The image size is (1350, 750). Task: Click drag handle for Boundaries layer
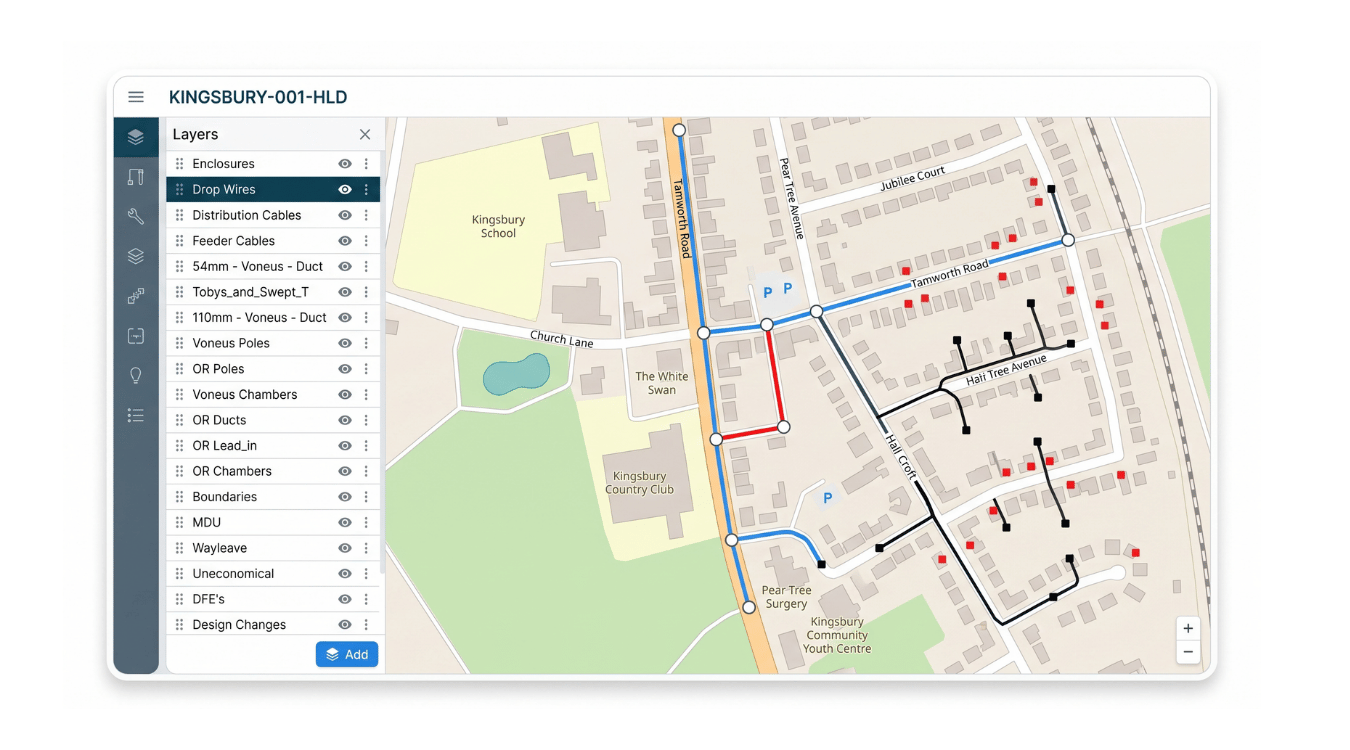tap(180, 497)
